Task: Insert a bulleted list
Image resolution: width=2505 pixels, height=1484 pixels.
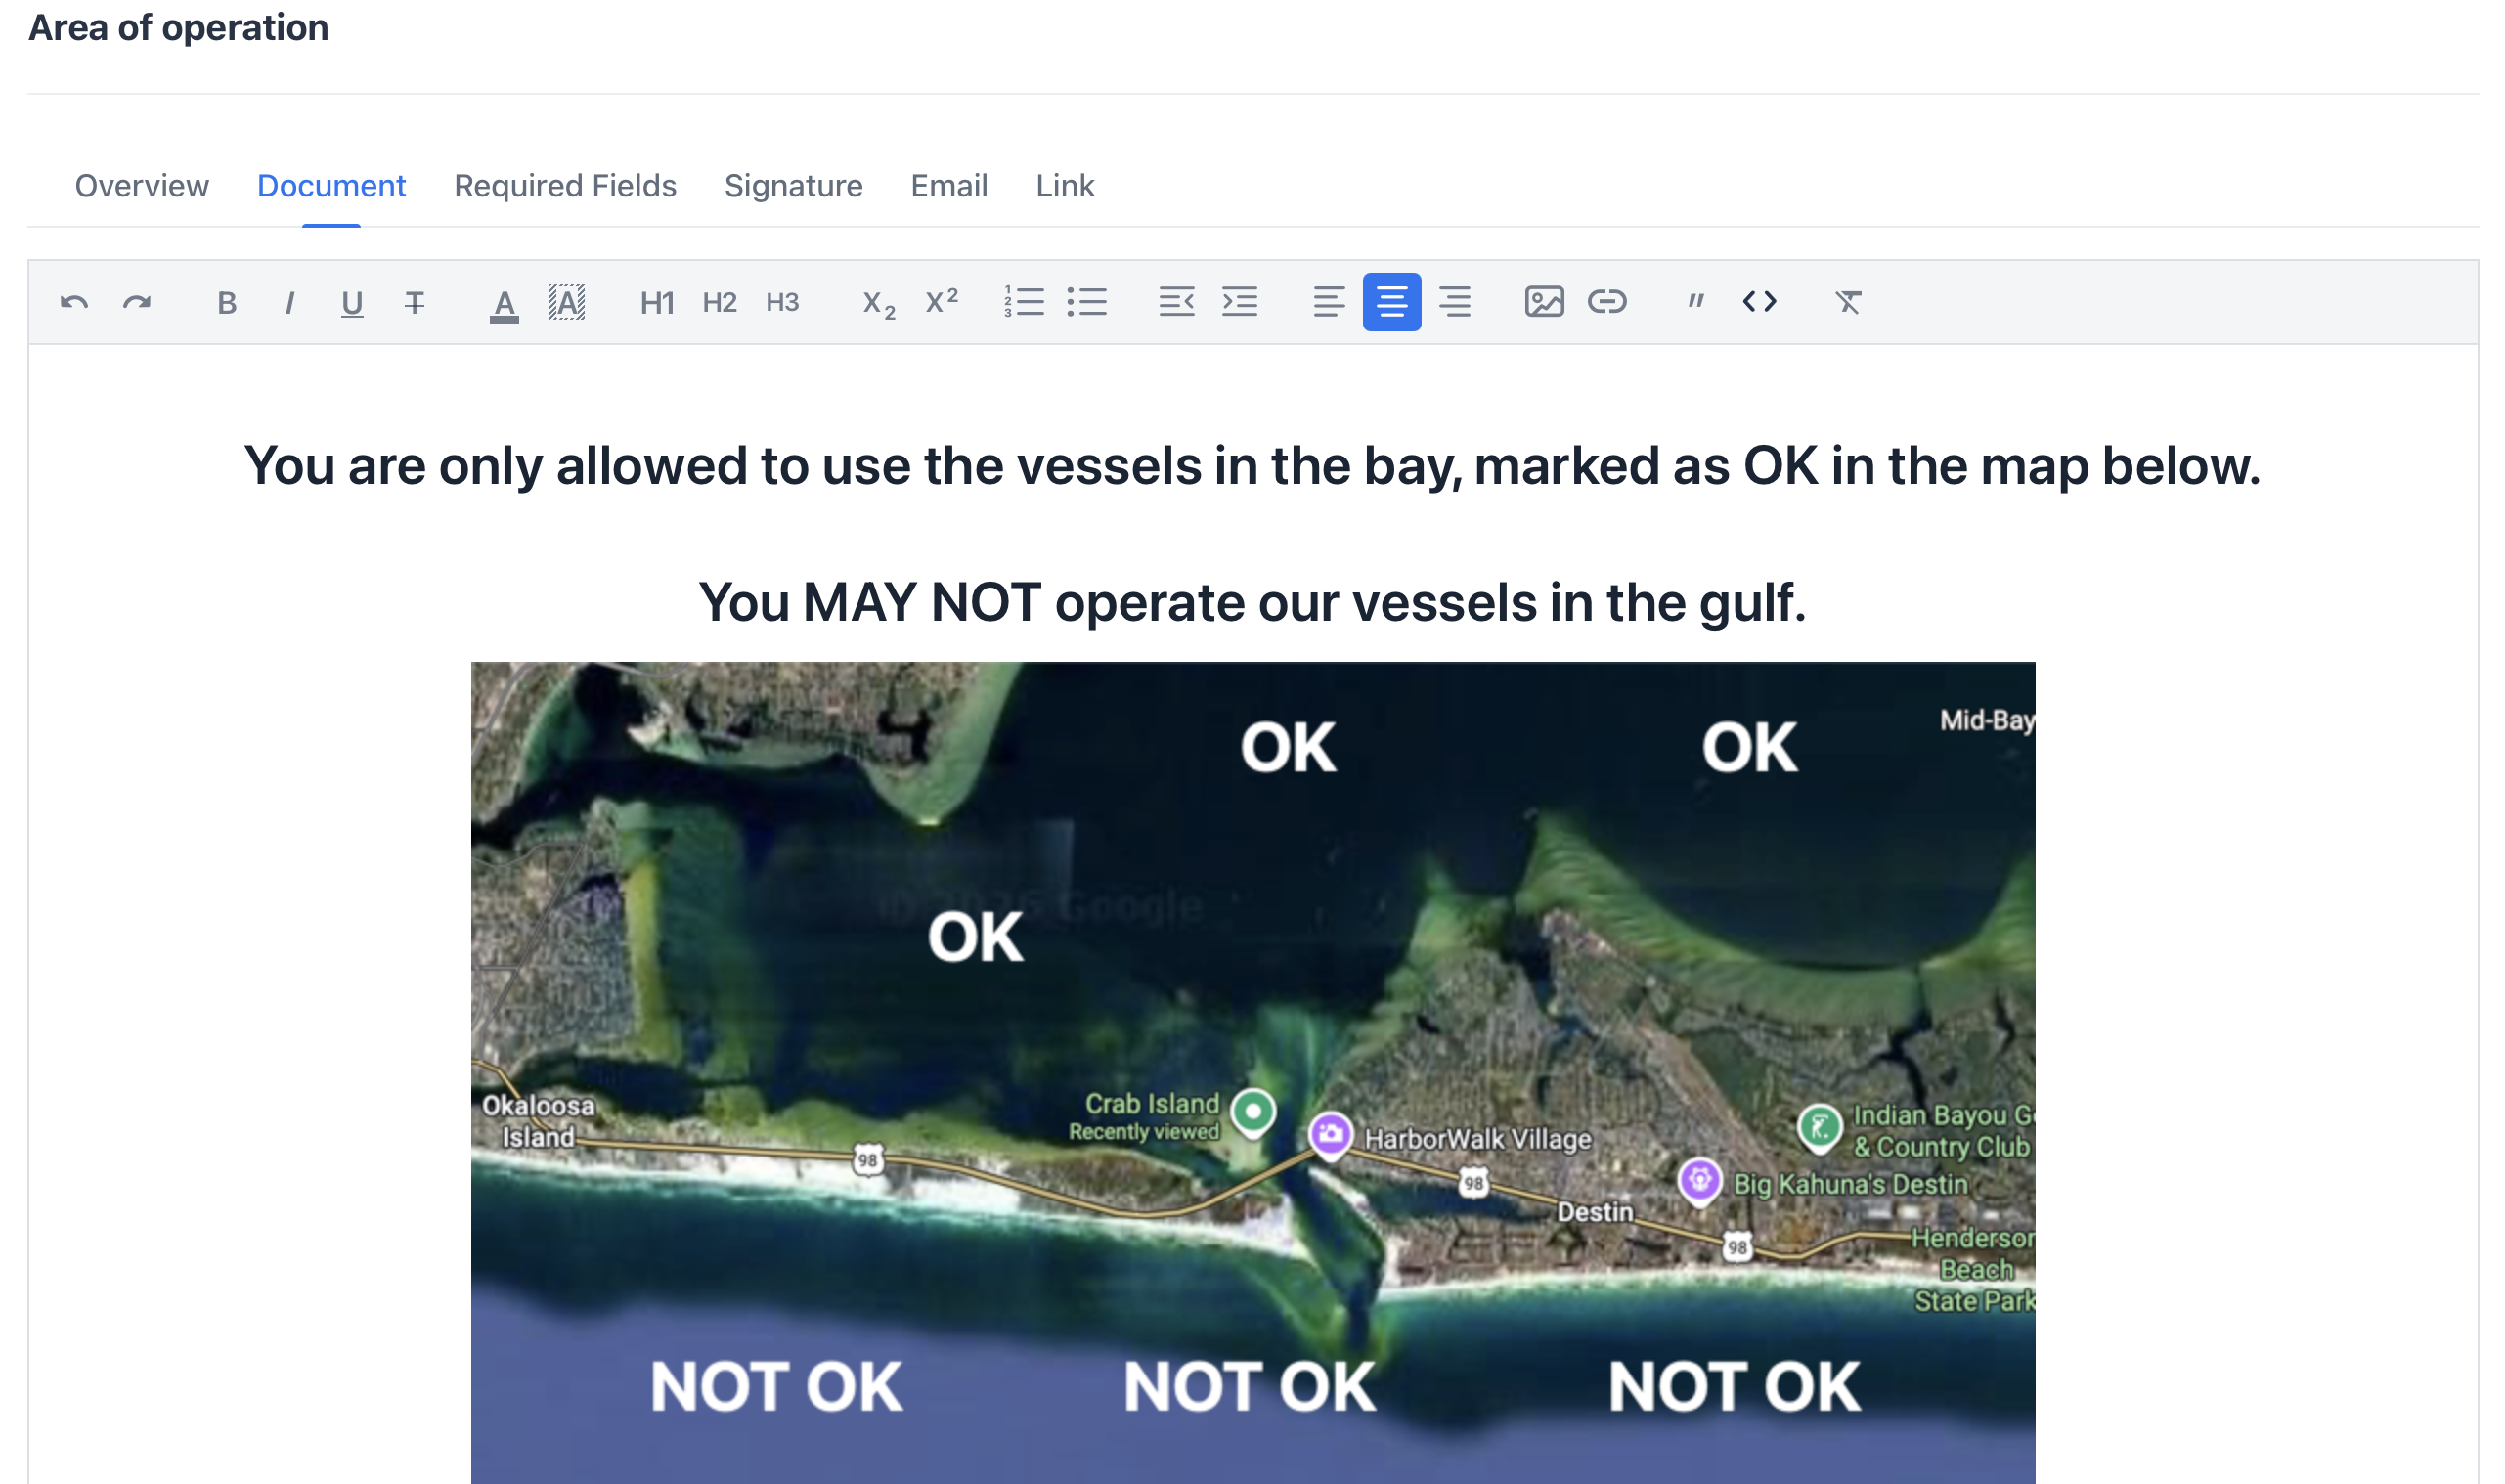Action: 1087,302
